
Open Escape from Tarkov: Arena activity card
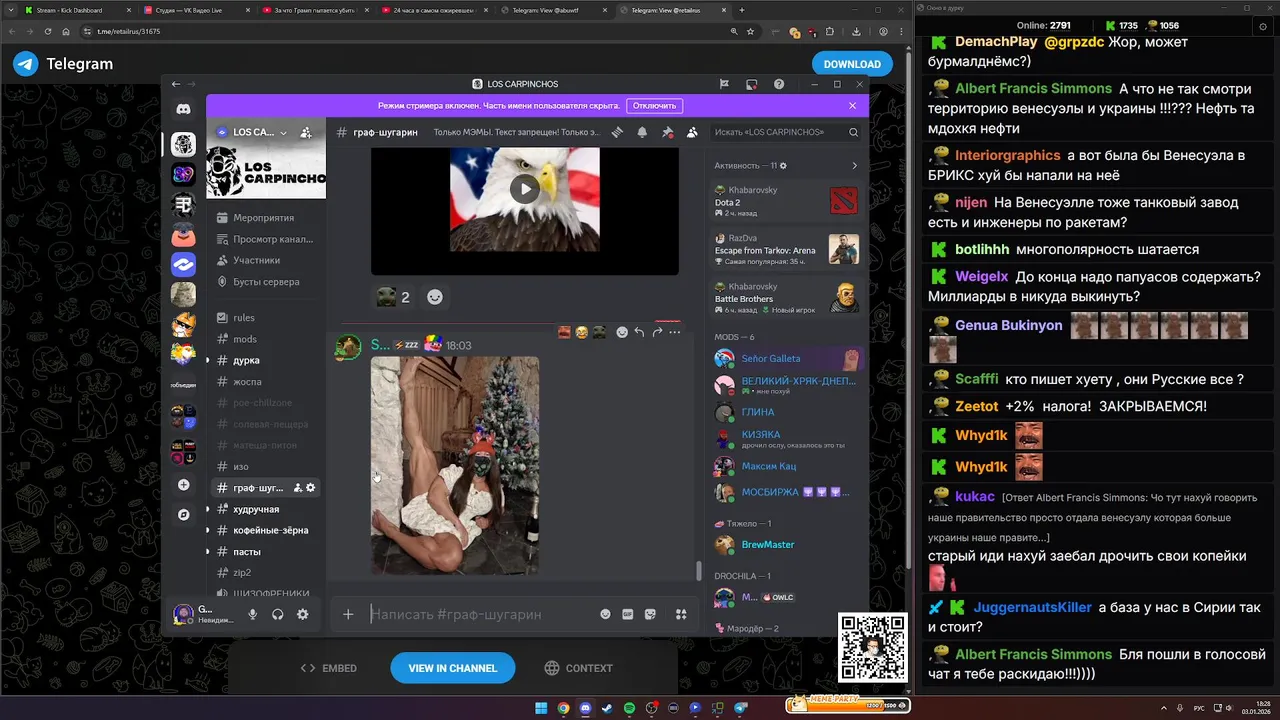(x=786, y=249)
